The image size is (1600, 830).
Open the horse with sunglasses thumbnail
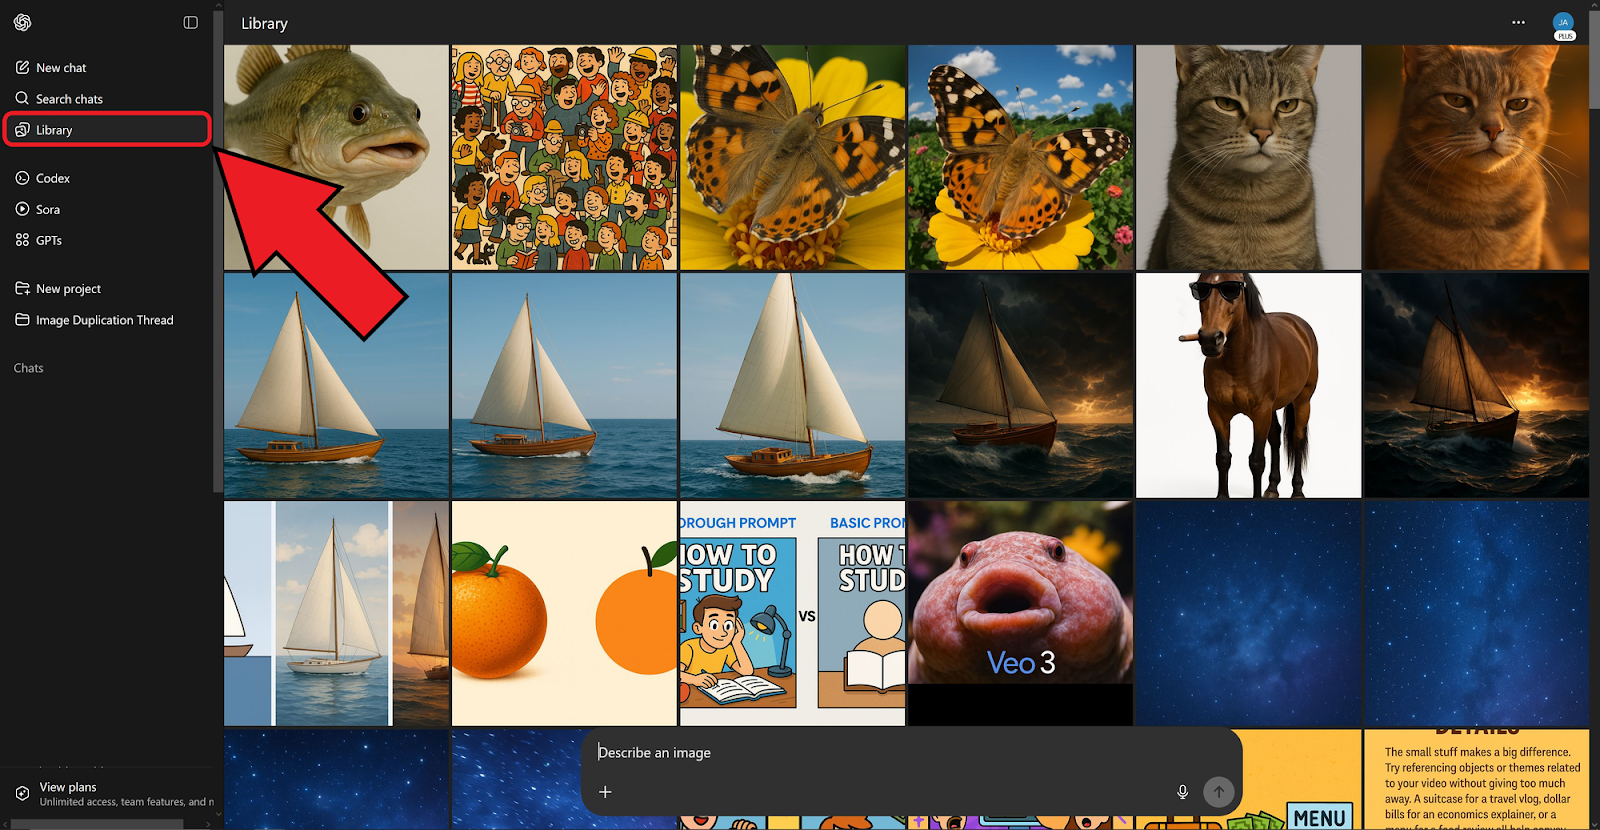(x=1248, y=385)
